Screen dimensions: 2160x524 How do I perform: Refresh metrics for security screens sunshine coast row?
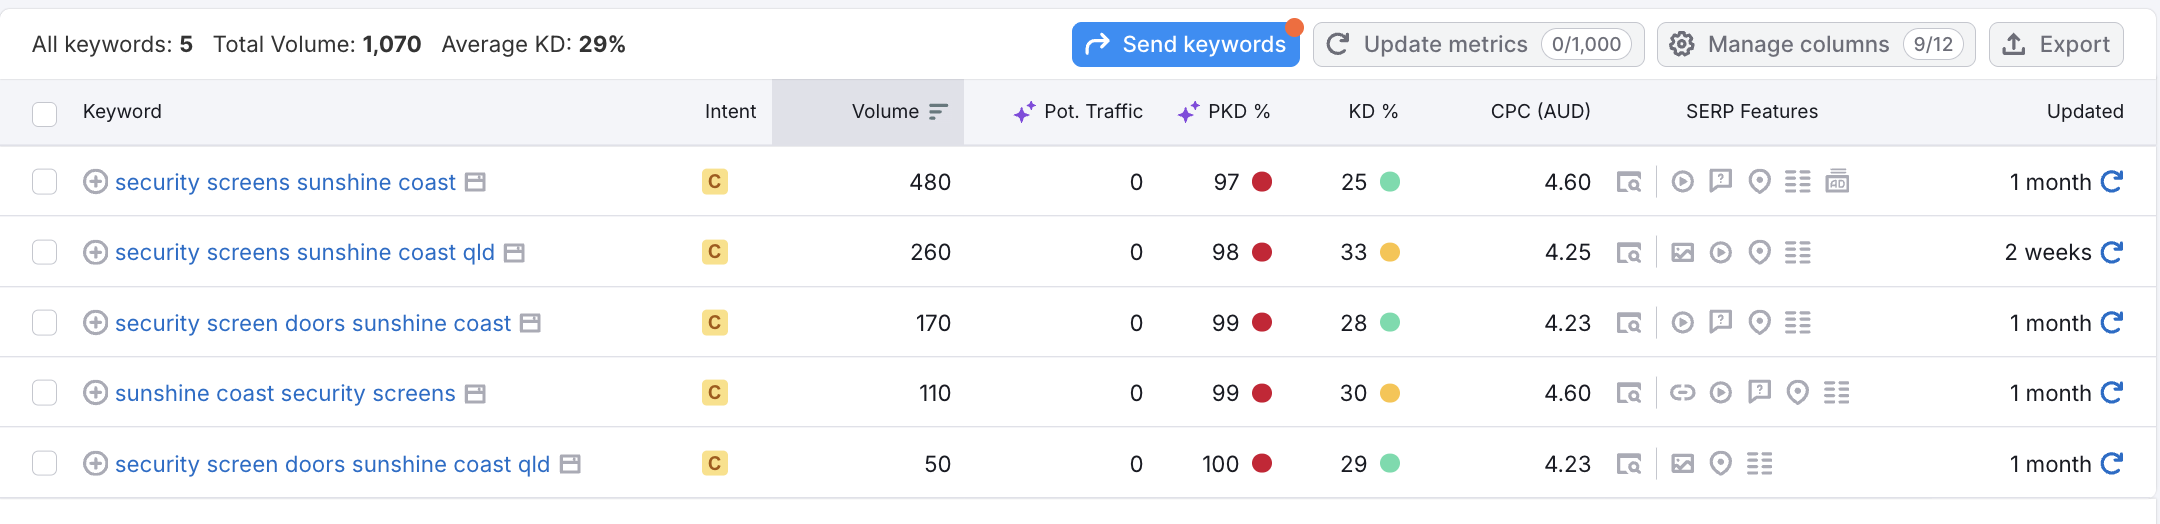(2111, 181)
